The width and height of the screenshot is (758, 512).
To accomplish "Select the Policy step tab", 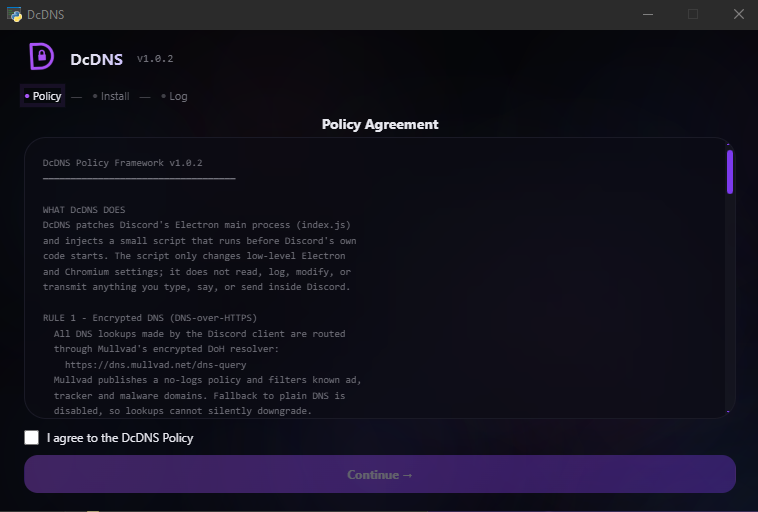I will (43, 96).
